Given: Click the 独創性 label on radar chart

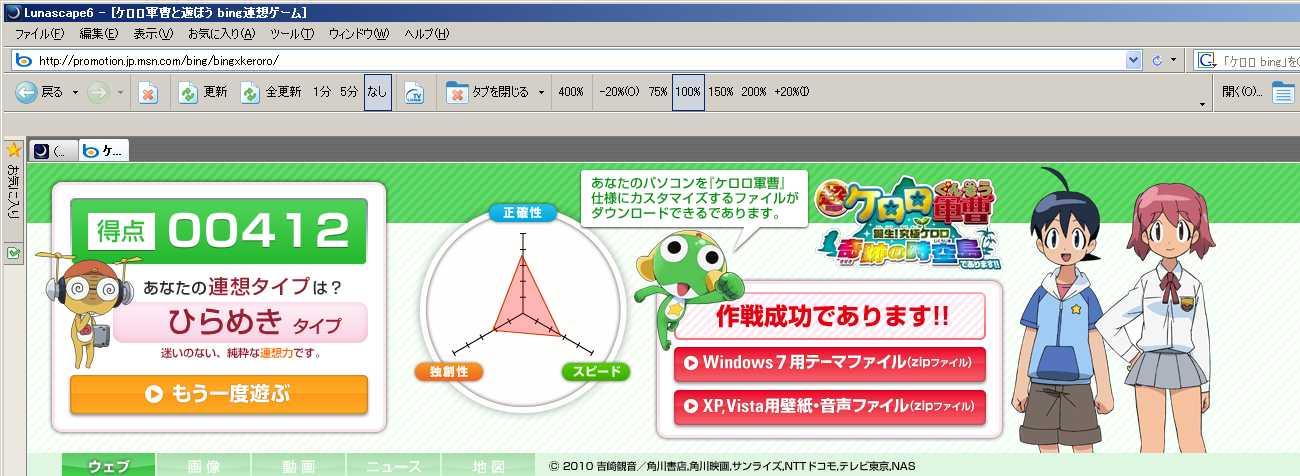Looking at the screenshot, I should coord(448,371).
